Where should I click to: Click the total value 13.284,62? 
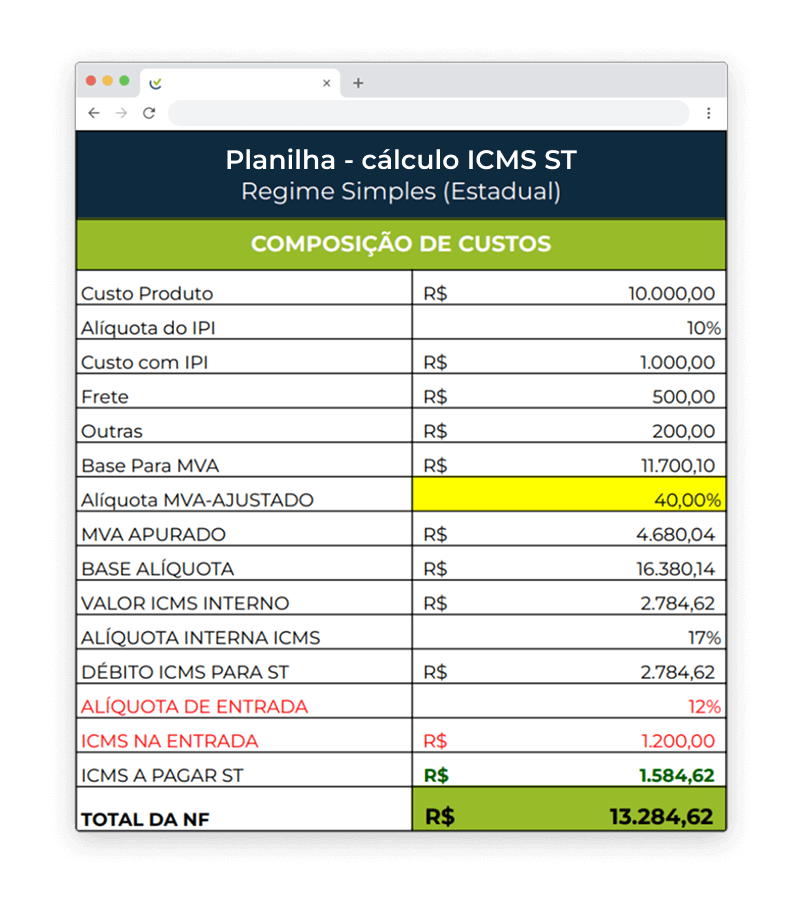662,816
